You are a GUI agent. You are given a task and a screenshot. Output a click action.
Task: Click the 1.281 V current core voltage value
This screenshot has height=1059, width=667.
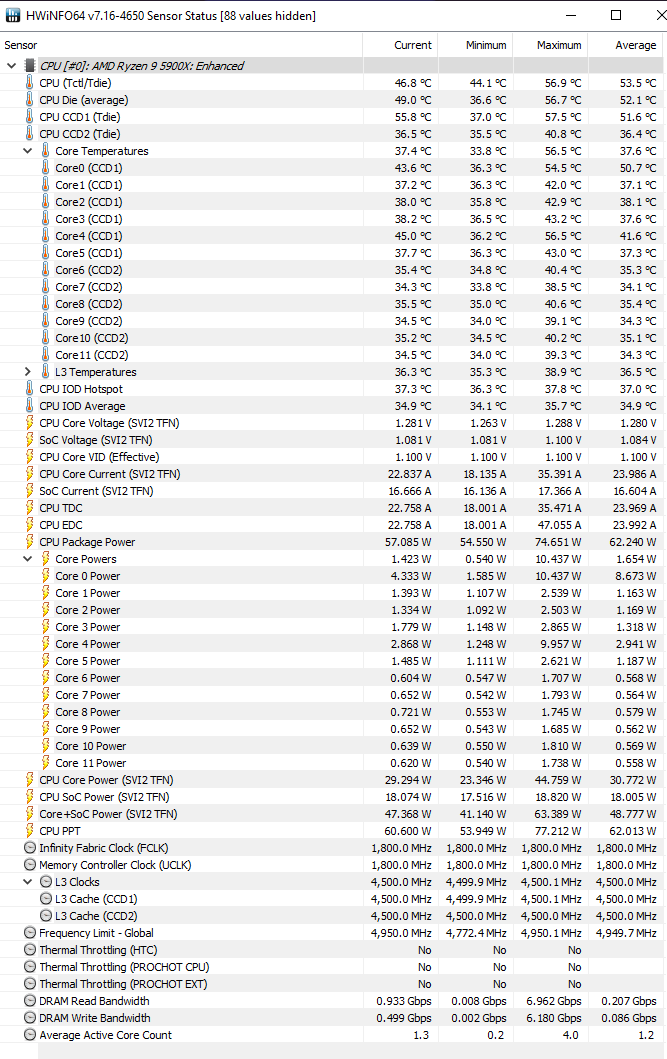click(x=413, y=423)
